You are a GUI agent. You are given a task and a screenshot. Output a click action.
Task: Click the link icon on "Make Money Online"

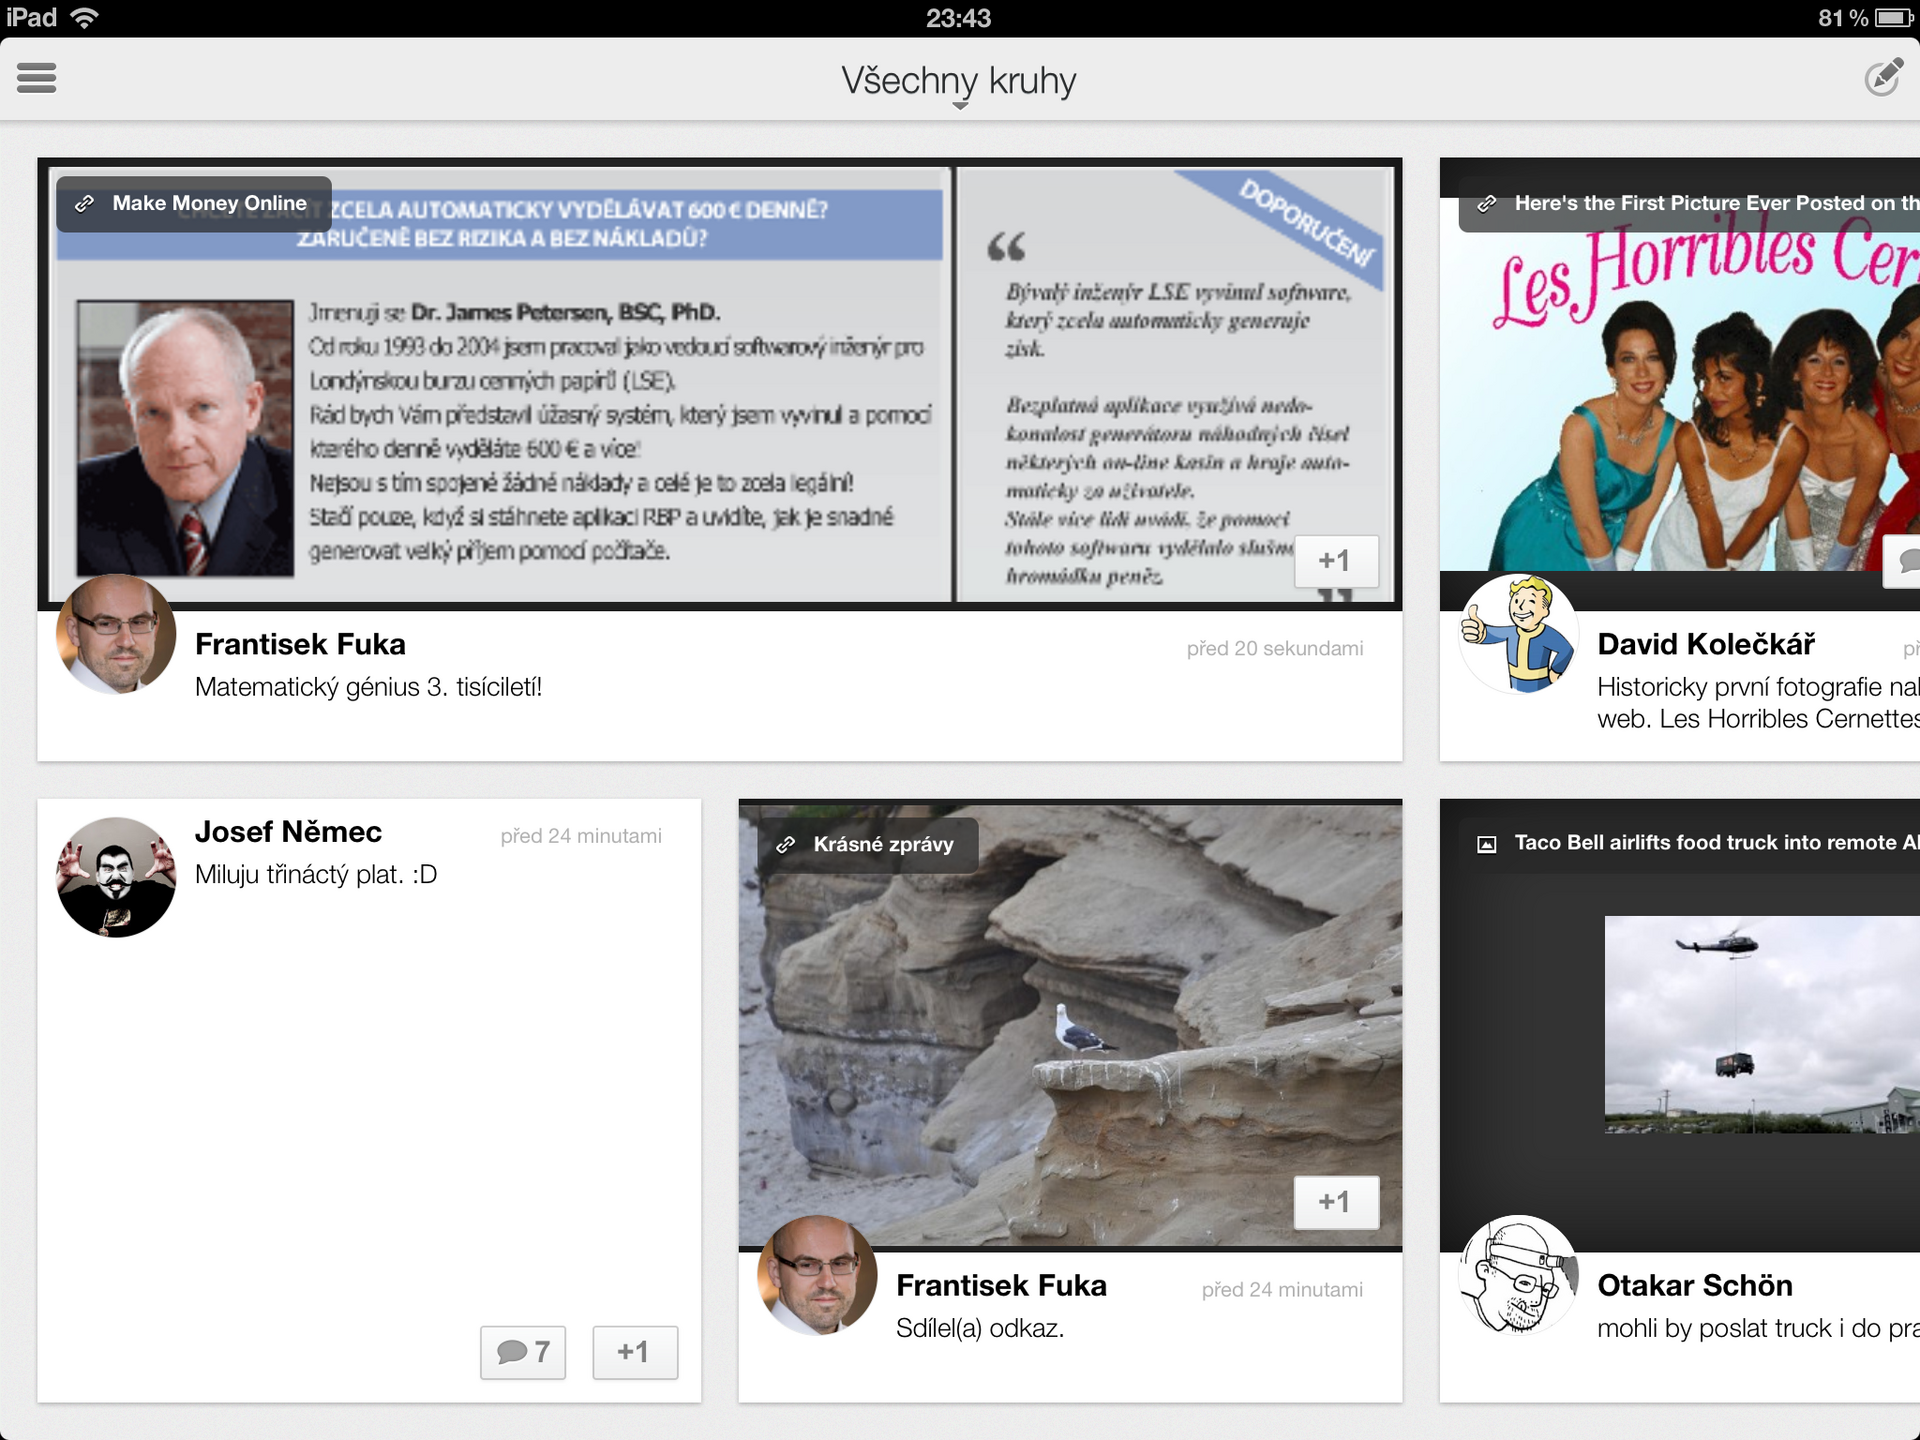click(86, 203)
